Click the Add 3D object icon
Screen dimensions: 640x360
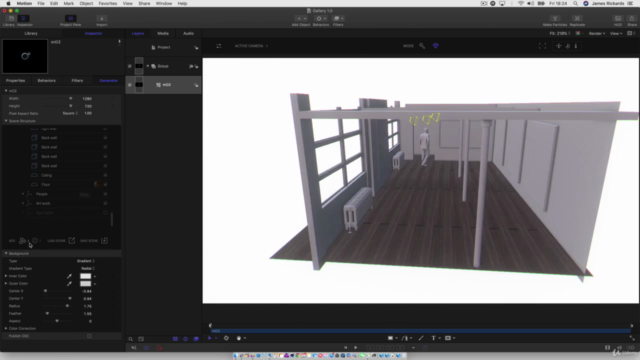pyautogui.click(x=23, y=240)
